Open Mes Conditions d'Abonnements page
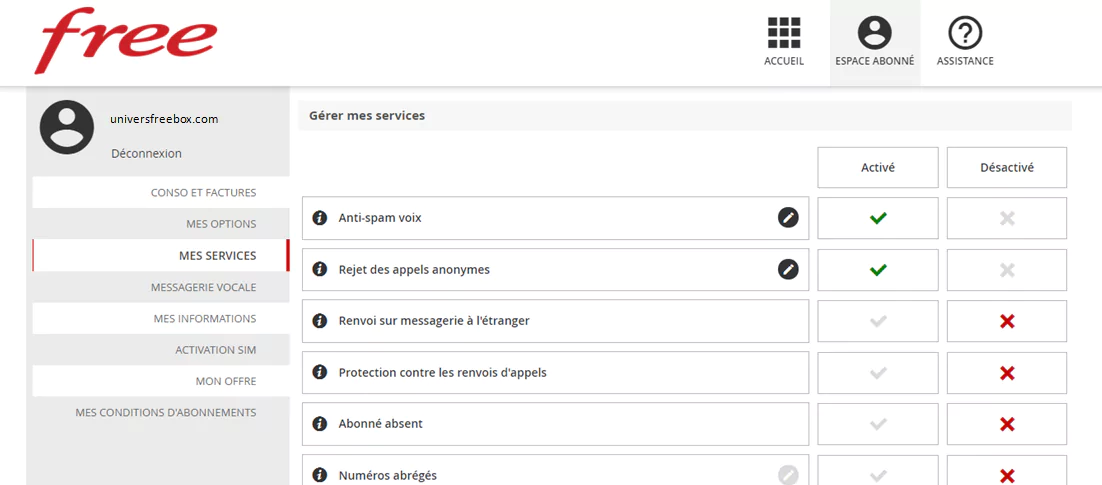The height and width of the screenshot is (485, 1102). (x=165, y=412)
